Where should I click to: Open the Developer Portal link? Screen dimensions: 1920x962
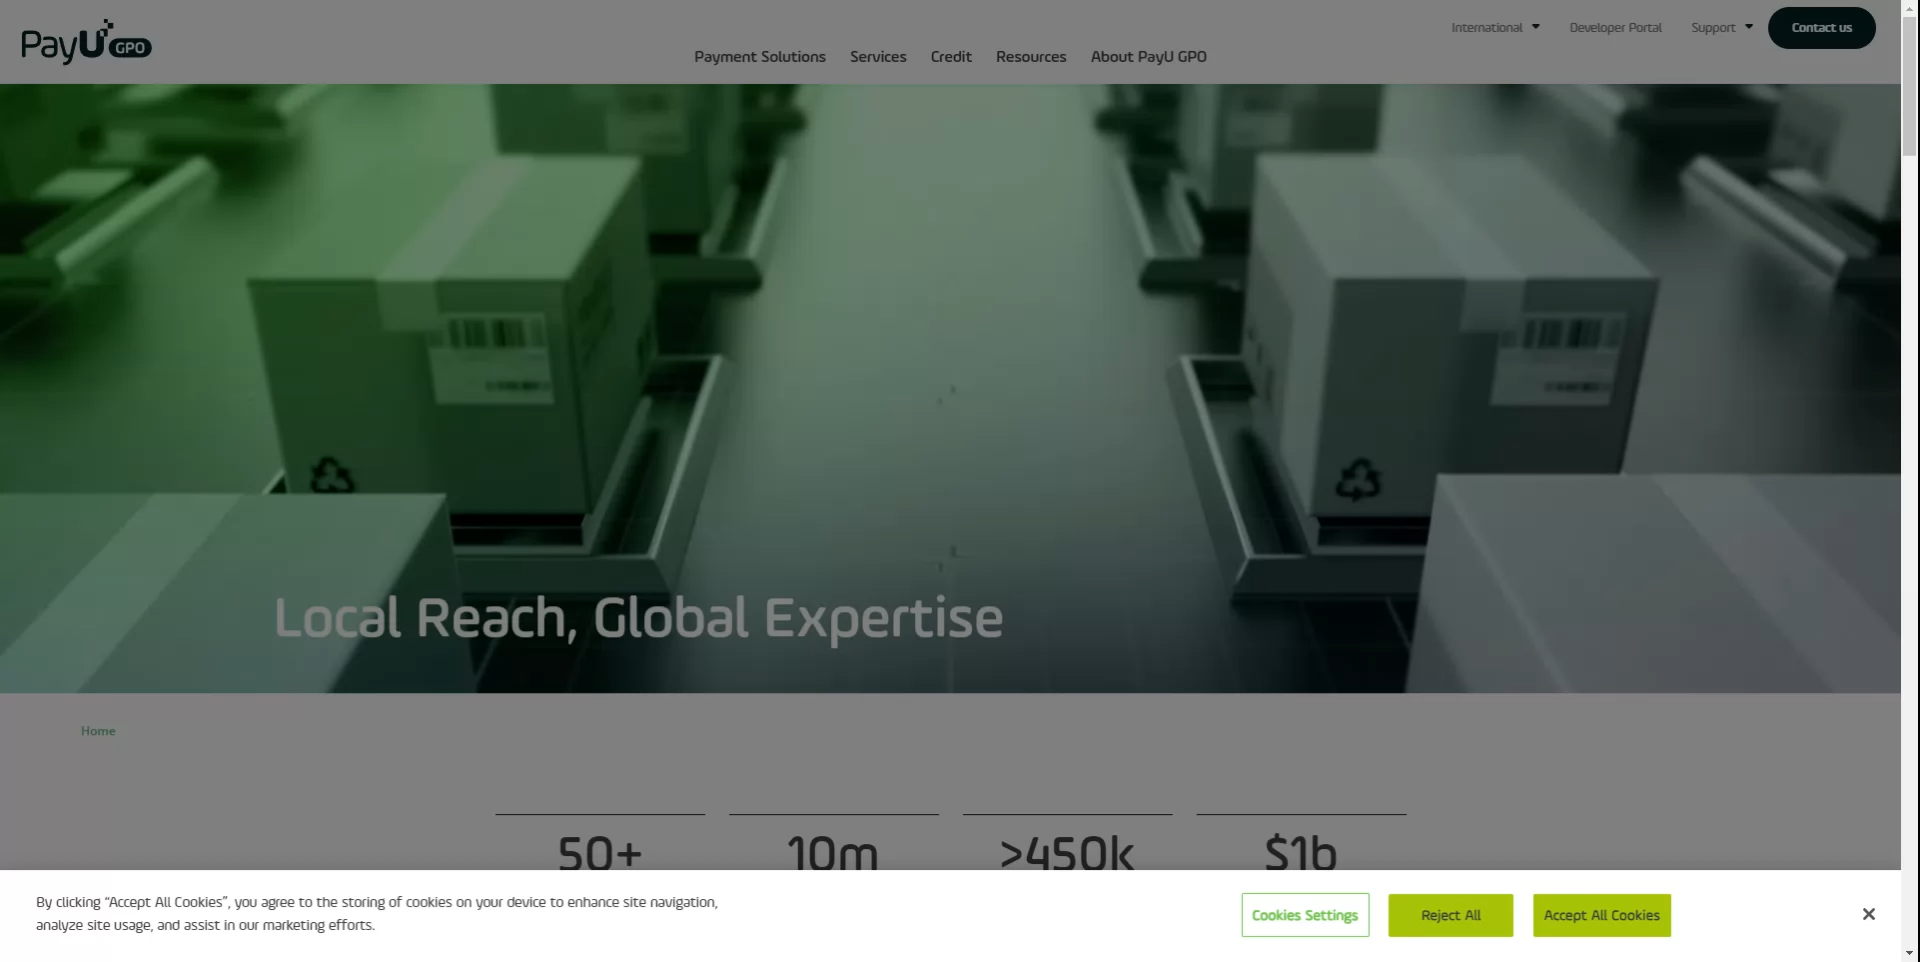coord(1615,28)
